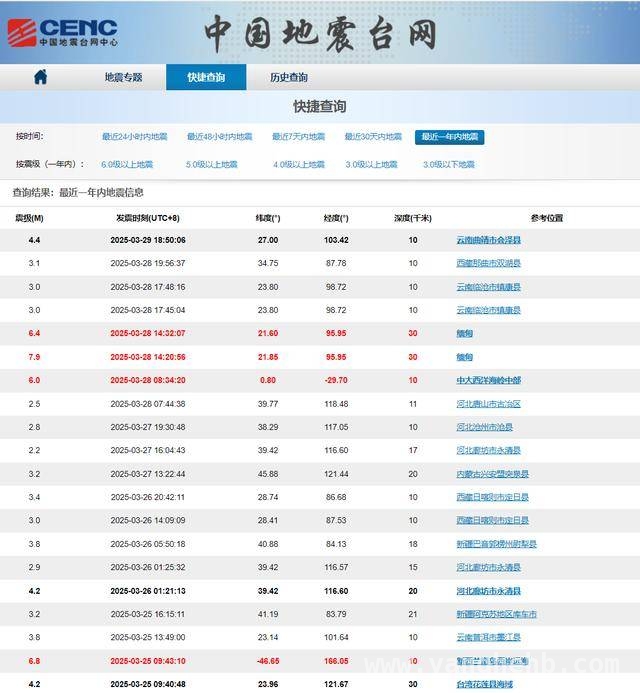Screen dimensions: 640x693
Task: Select the red magnitude 7.9 cell
Action: pos(34,357)
